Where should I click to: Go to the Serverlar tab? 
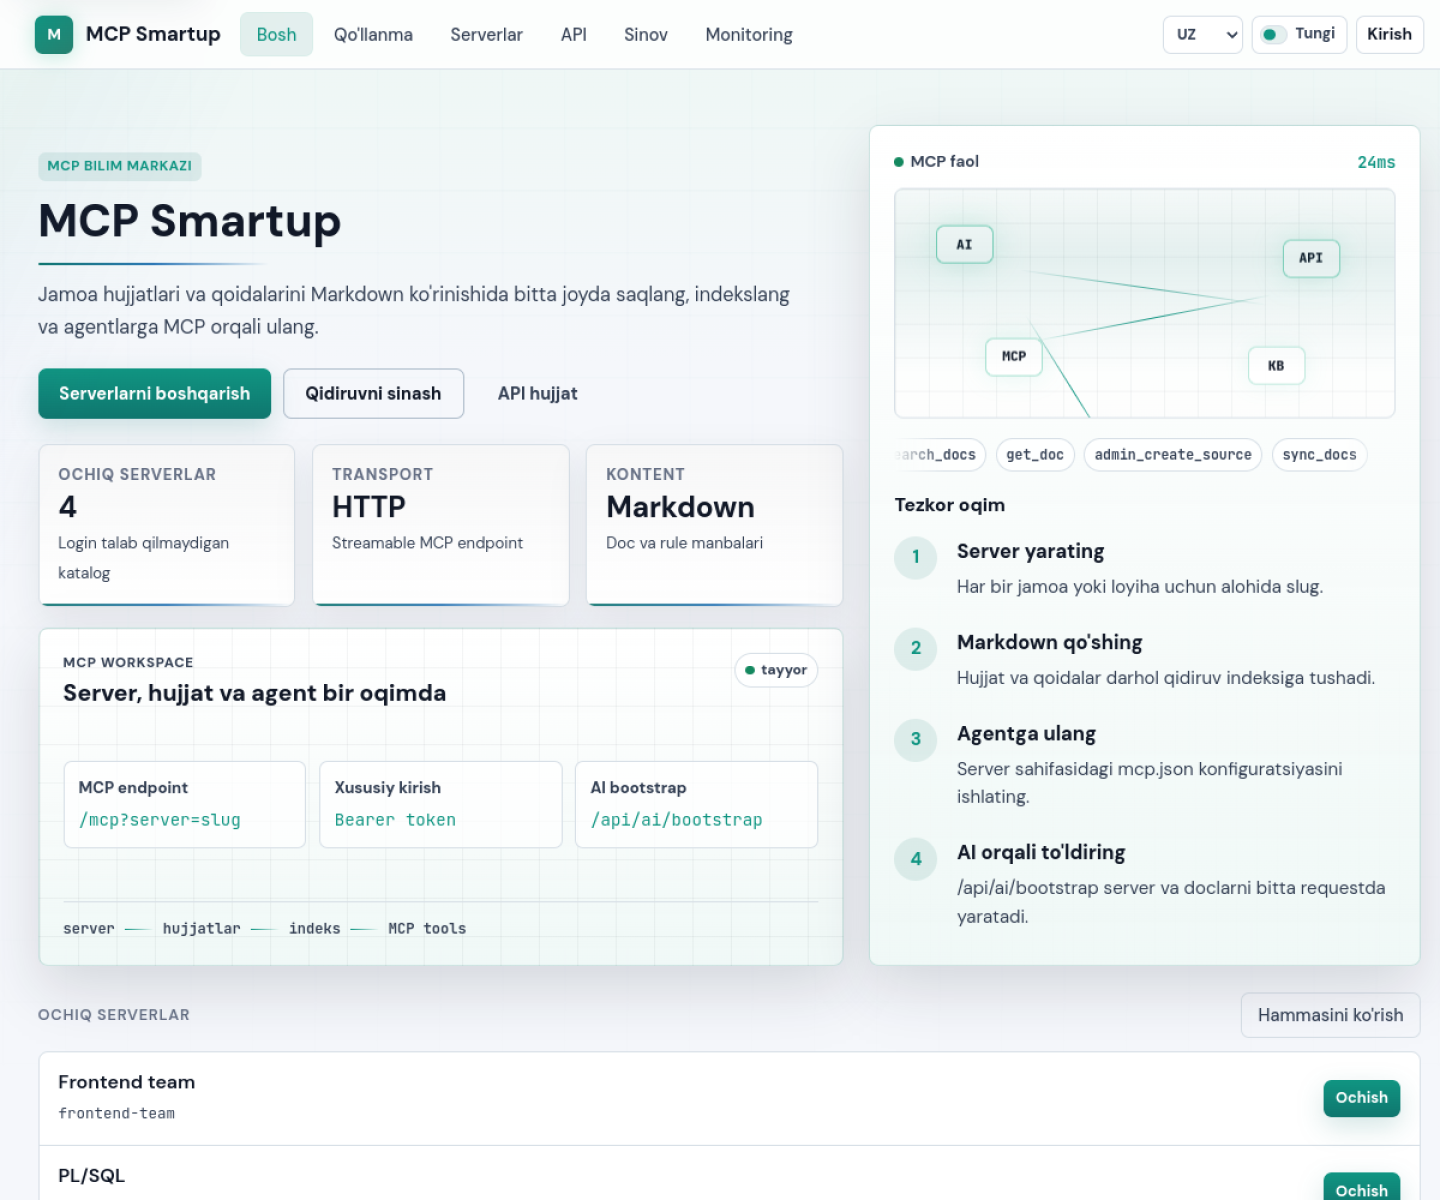tap(486, 34)
